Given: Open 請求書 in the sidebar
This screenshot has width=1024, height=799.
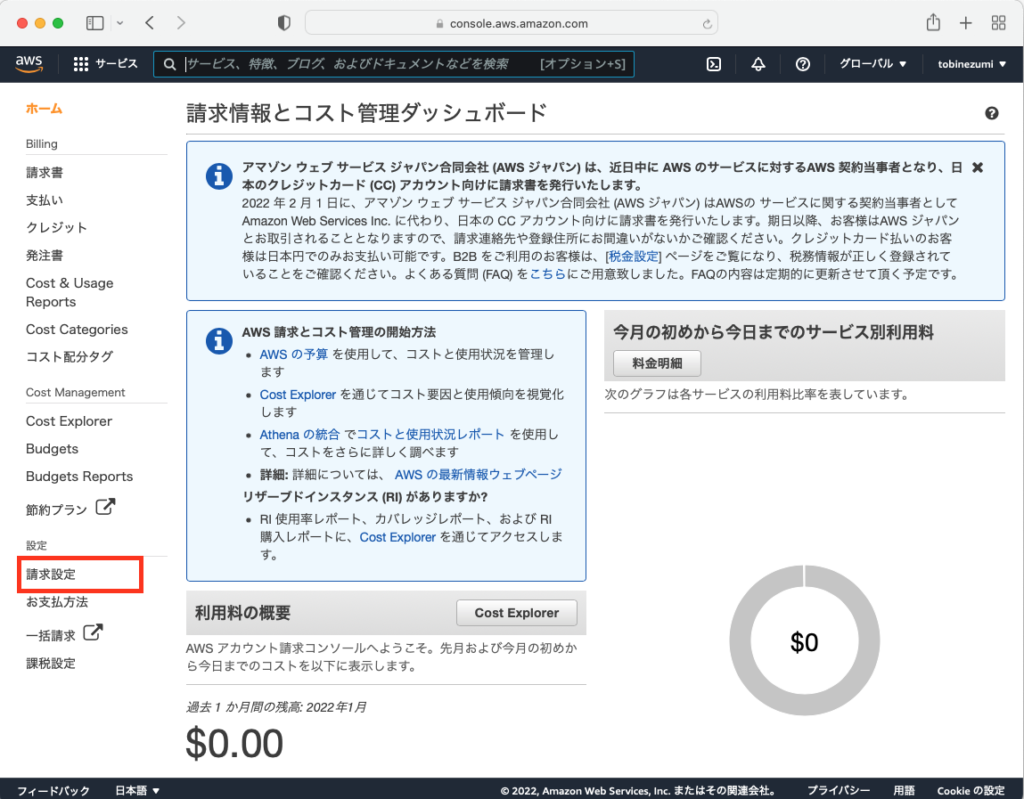Looking at the screenshot, I should [44, 172].
